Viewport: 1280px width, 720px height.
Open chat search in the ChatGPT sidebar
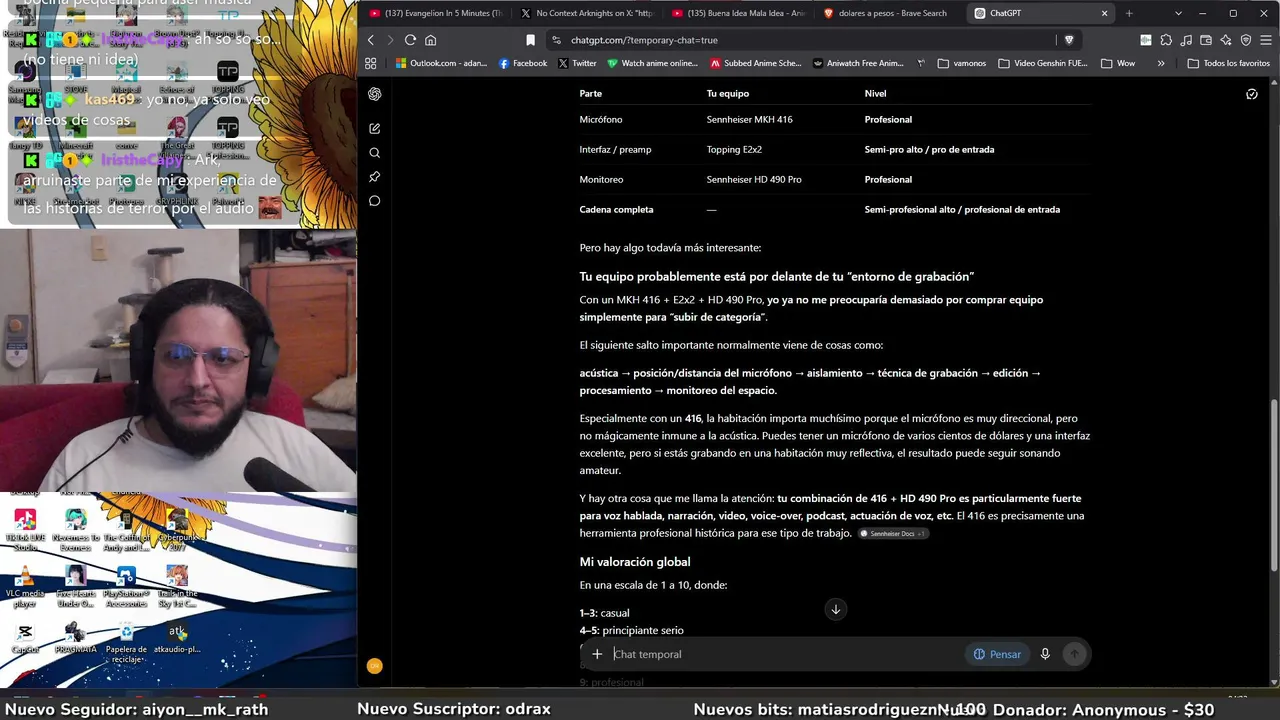click(x=375, y=153)
